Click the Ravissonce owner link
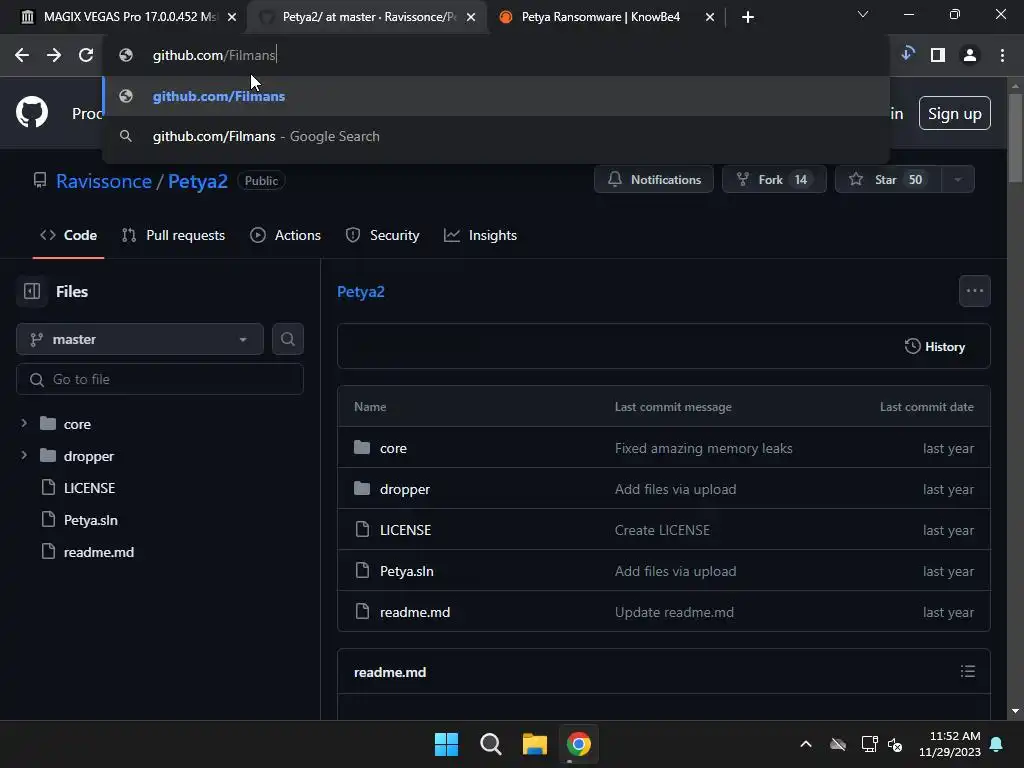1024x768 pixels. pos(104,181)
